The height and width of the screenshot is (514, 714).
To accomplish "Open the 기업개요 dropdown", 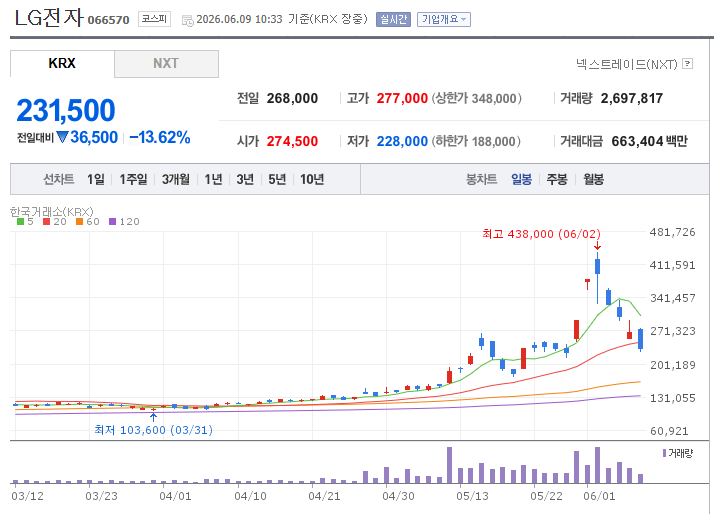I will tap(444, 19).
